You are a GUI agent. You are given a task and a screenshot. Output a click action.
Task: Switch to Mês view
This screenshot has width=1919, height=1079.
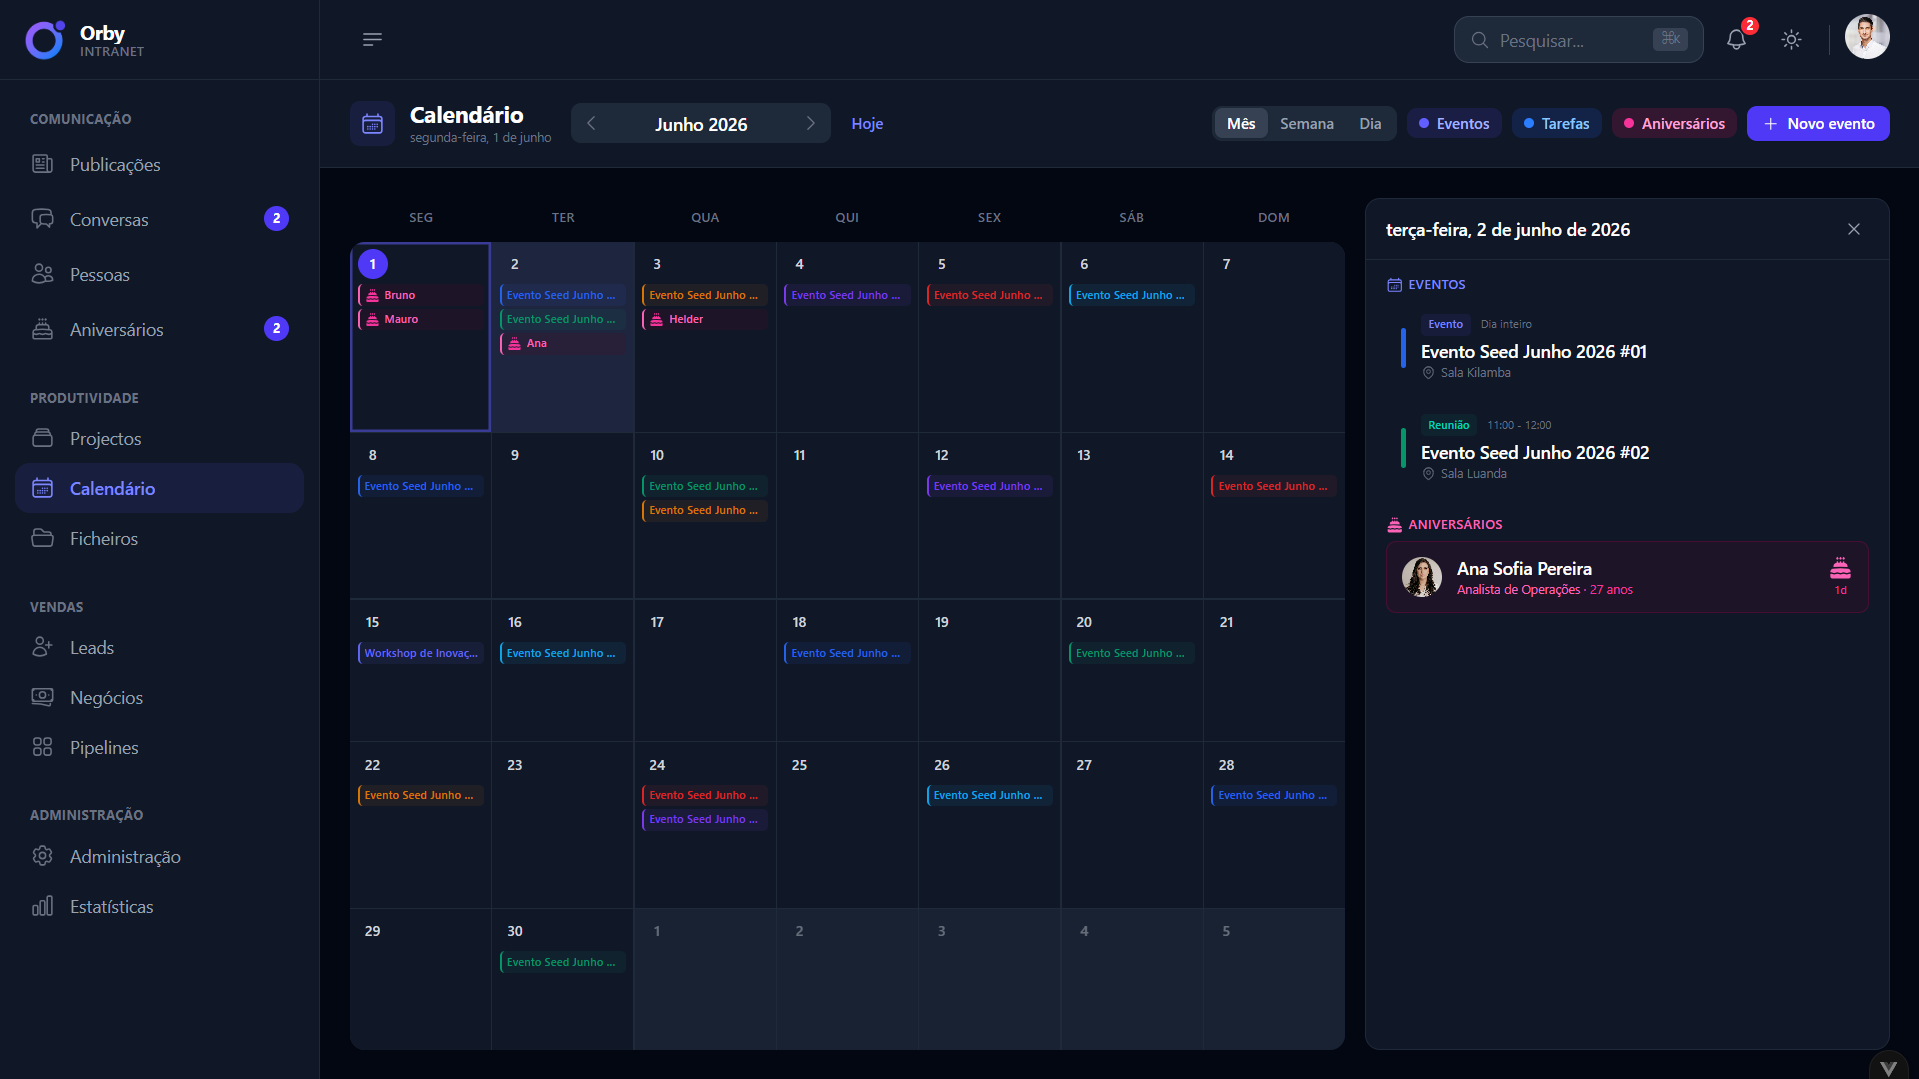coord(1241,124)
